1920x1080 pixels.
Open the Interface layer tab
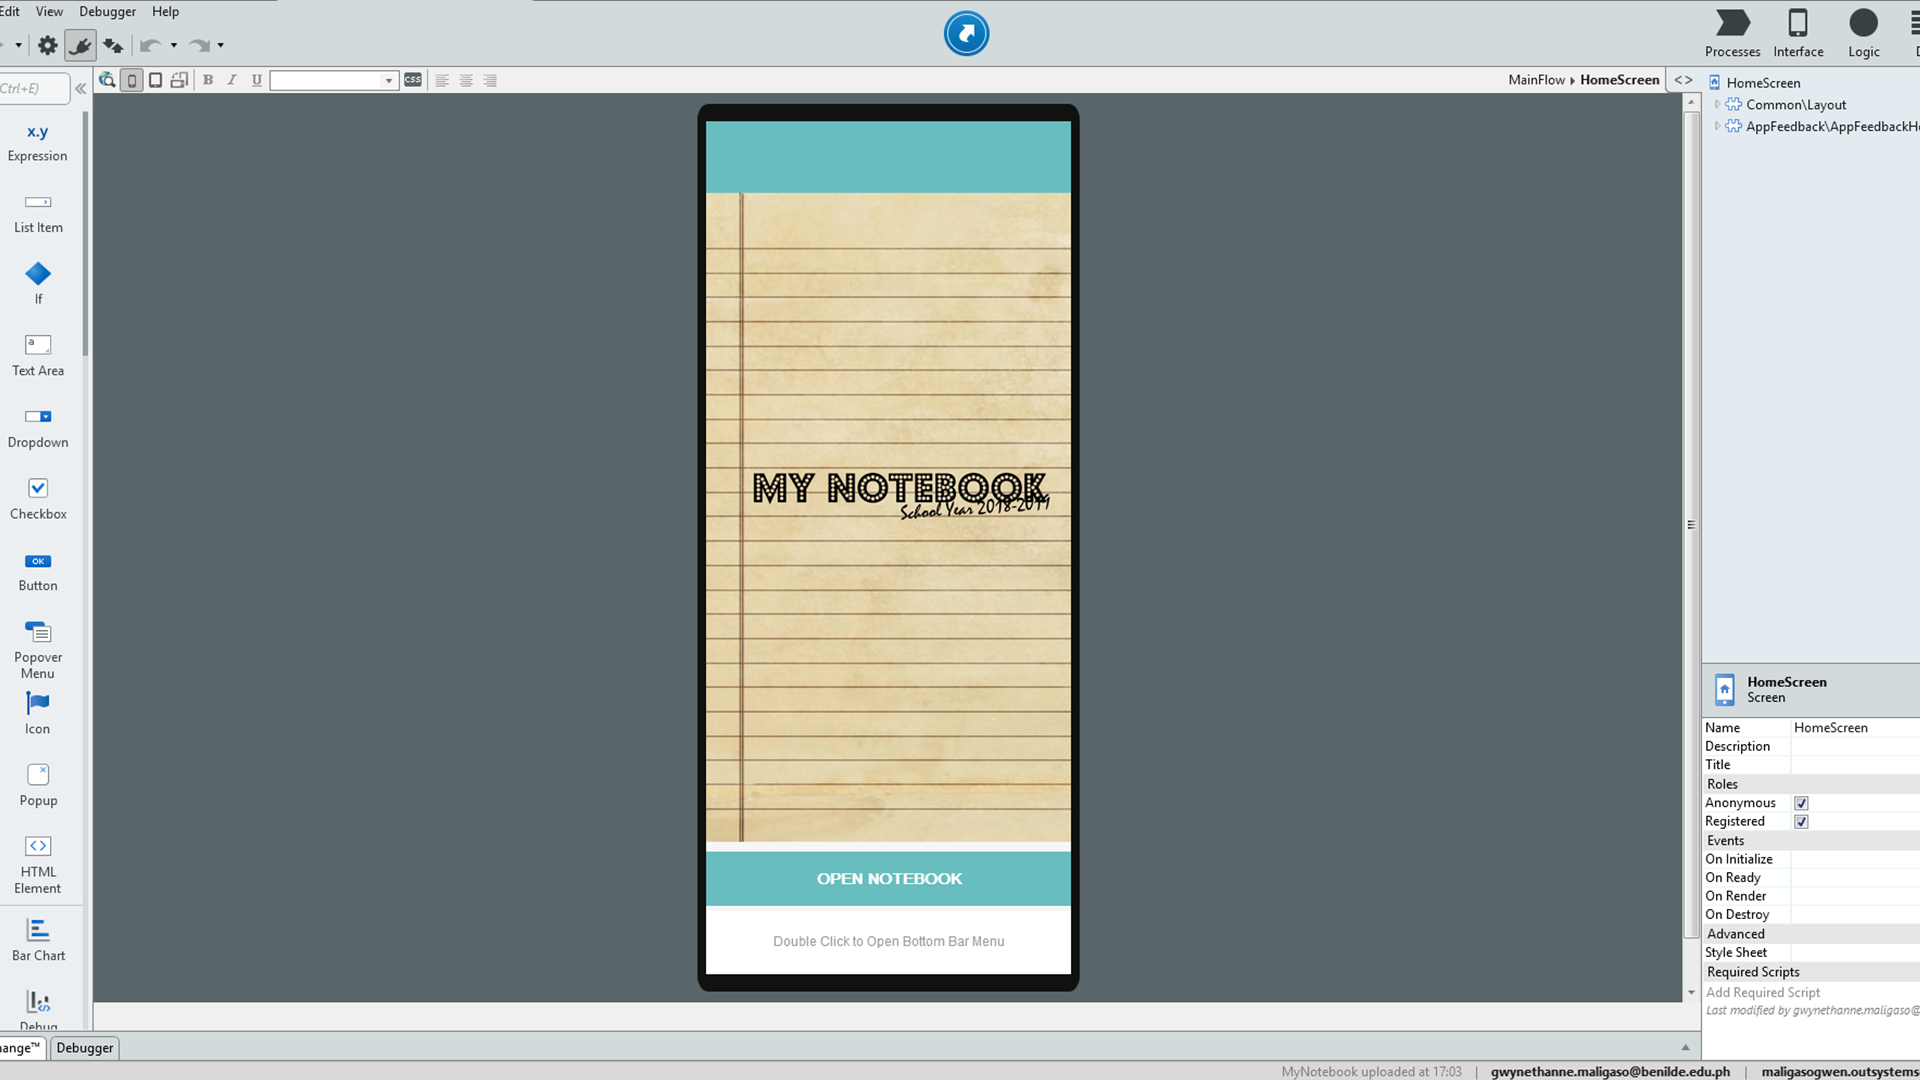coord(1798,33)
